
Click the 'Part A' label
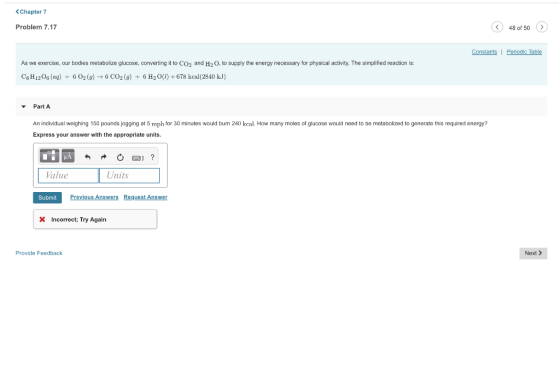tap(41, 106)
